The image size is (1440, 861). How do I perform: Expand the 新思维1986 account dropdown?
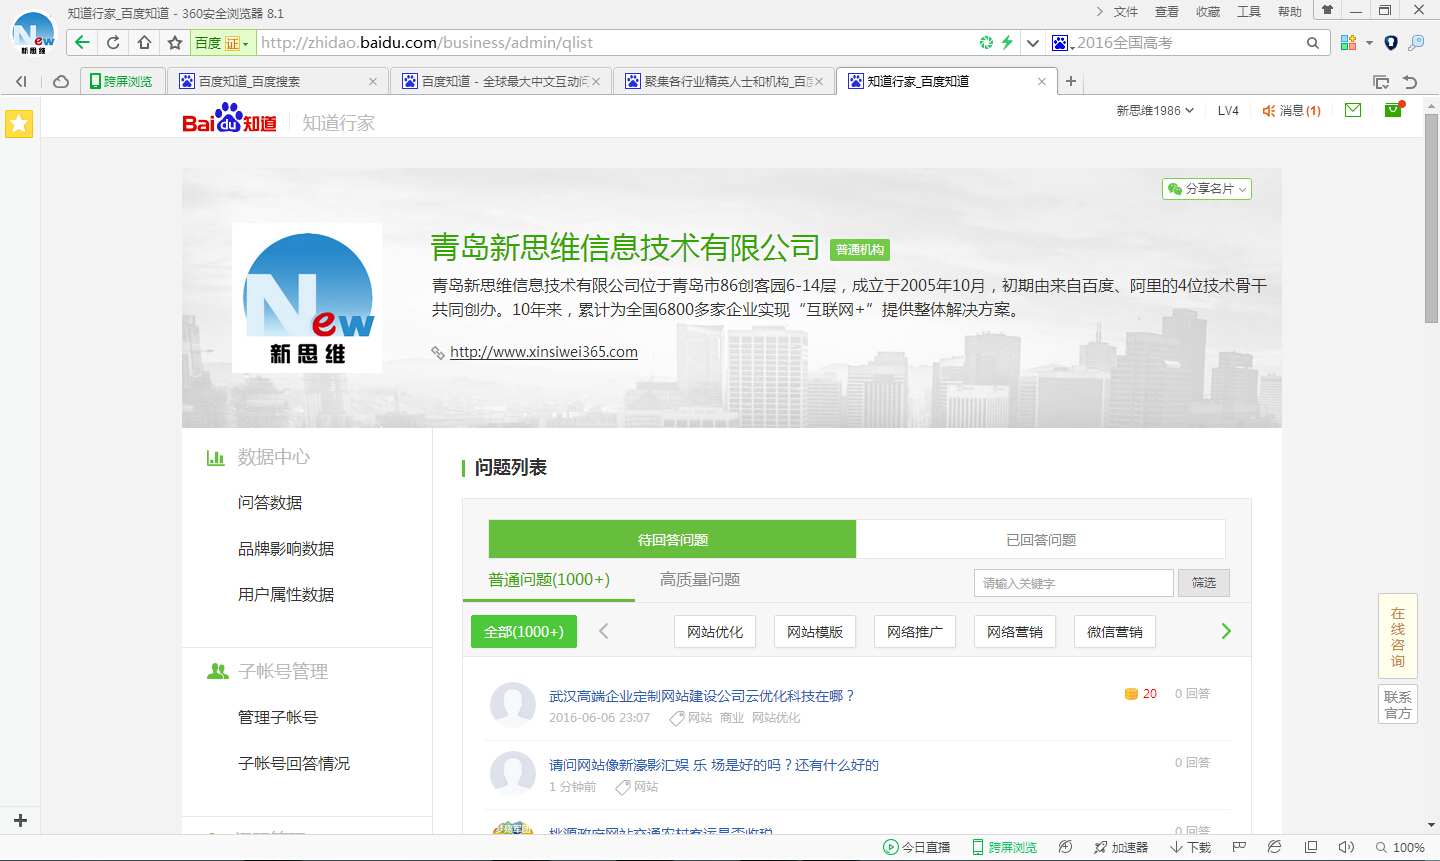tap(1155, 111)
